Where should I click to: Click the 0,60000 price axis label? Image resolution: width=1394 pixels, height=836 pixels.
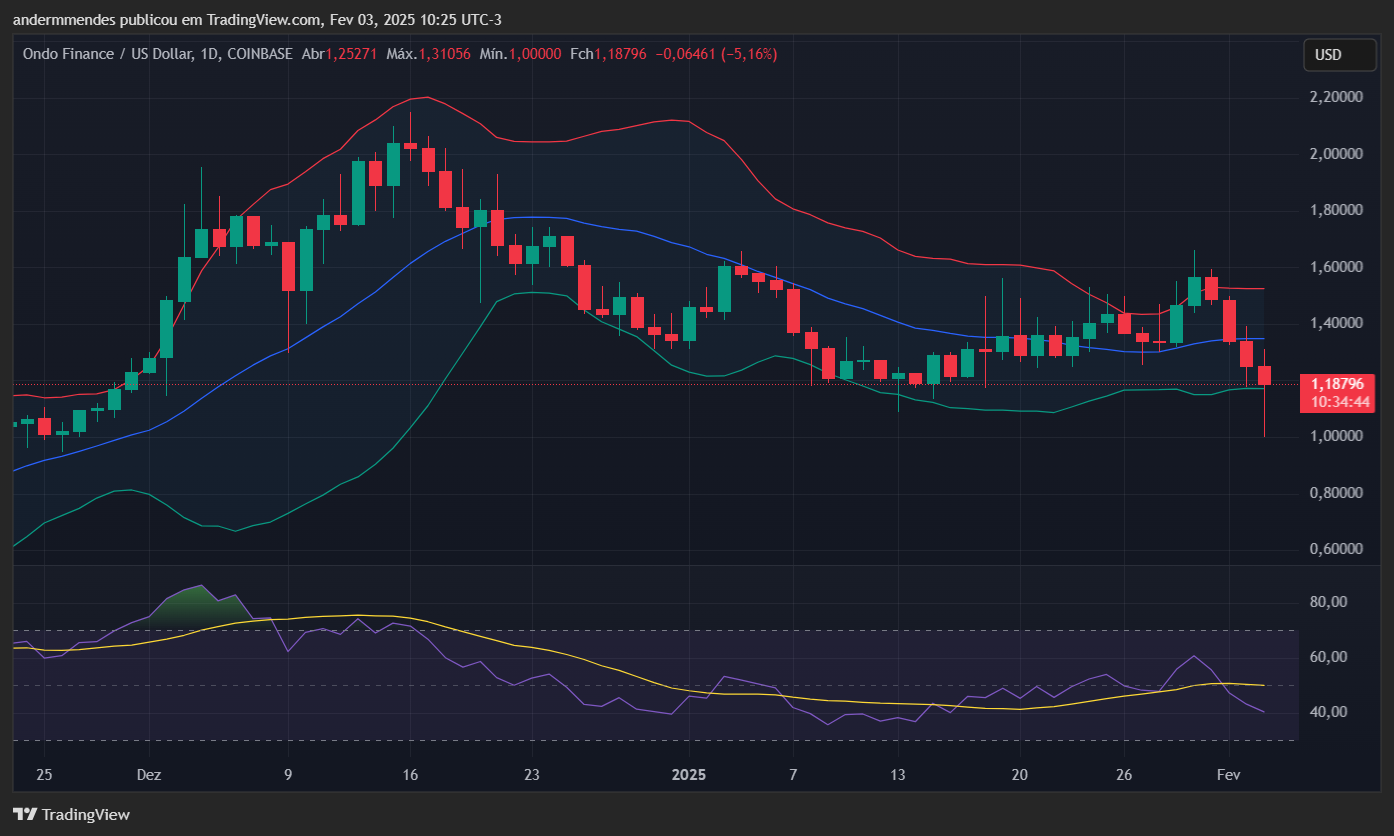click(1338, 550)
